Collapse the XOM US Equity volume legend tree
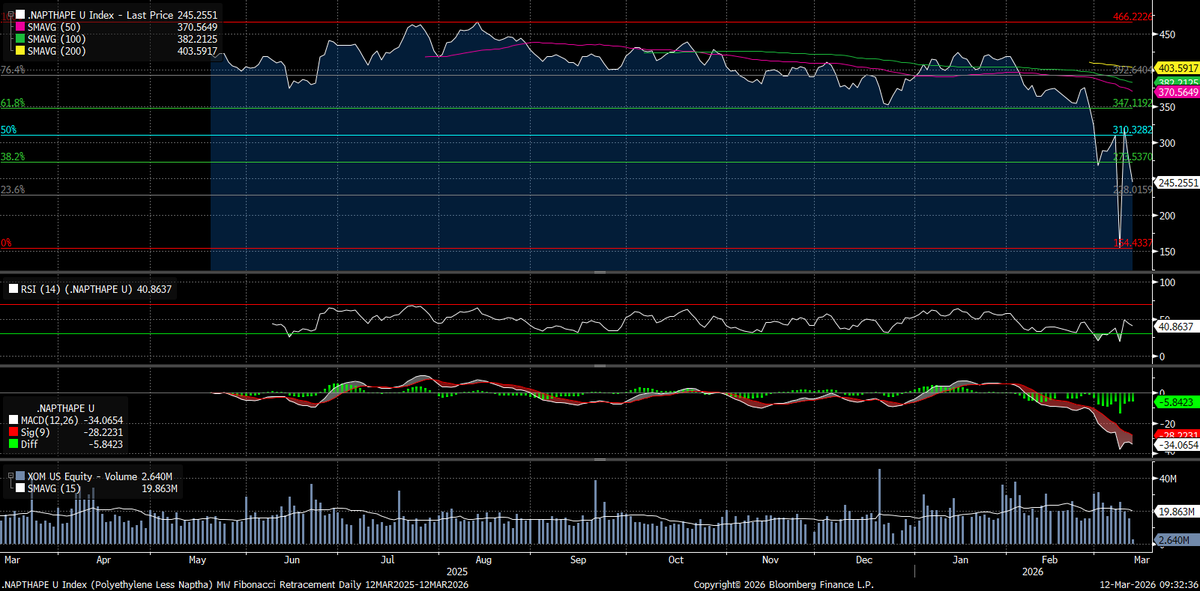This screenshot has height=591, width=1200. coord(10,476)
